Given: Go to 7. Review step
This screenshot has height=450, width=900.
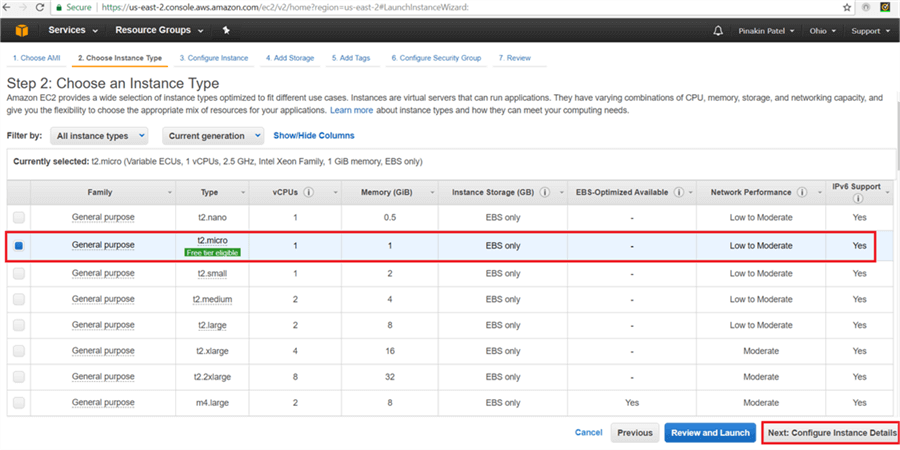Looking at the screenshot, I should (515, 58).
